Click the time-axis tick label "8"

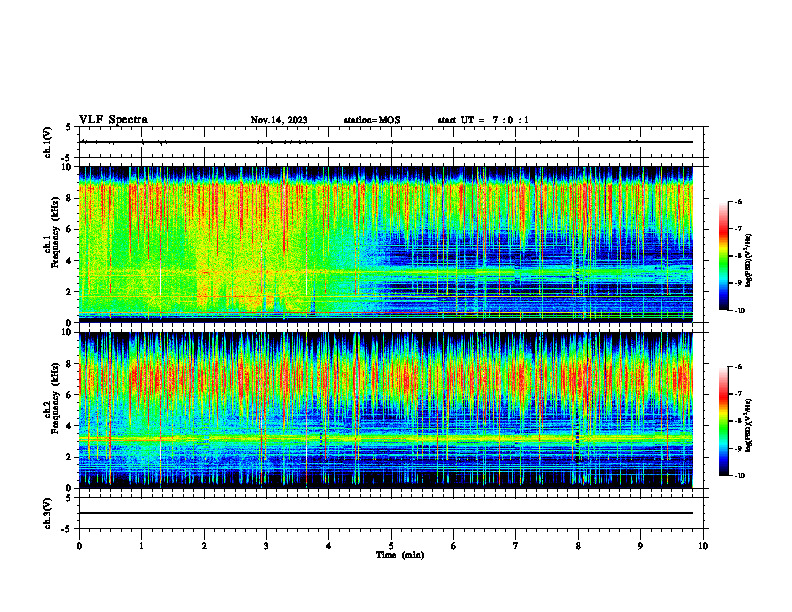578,546
